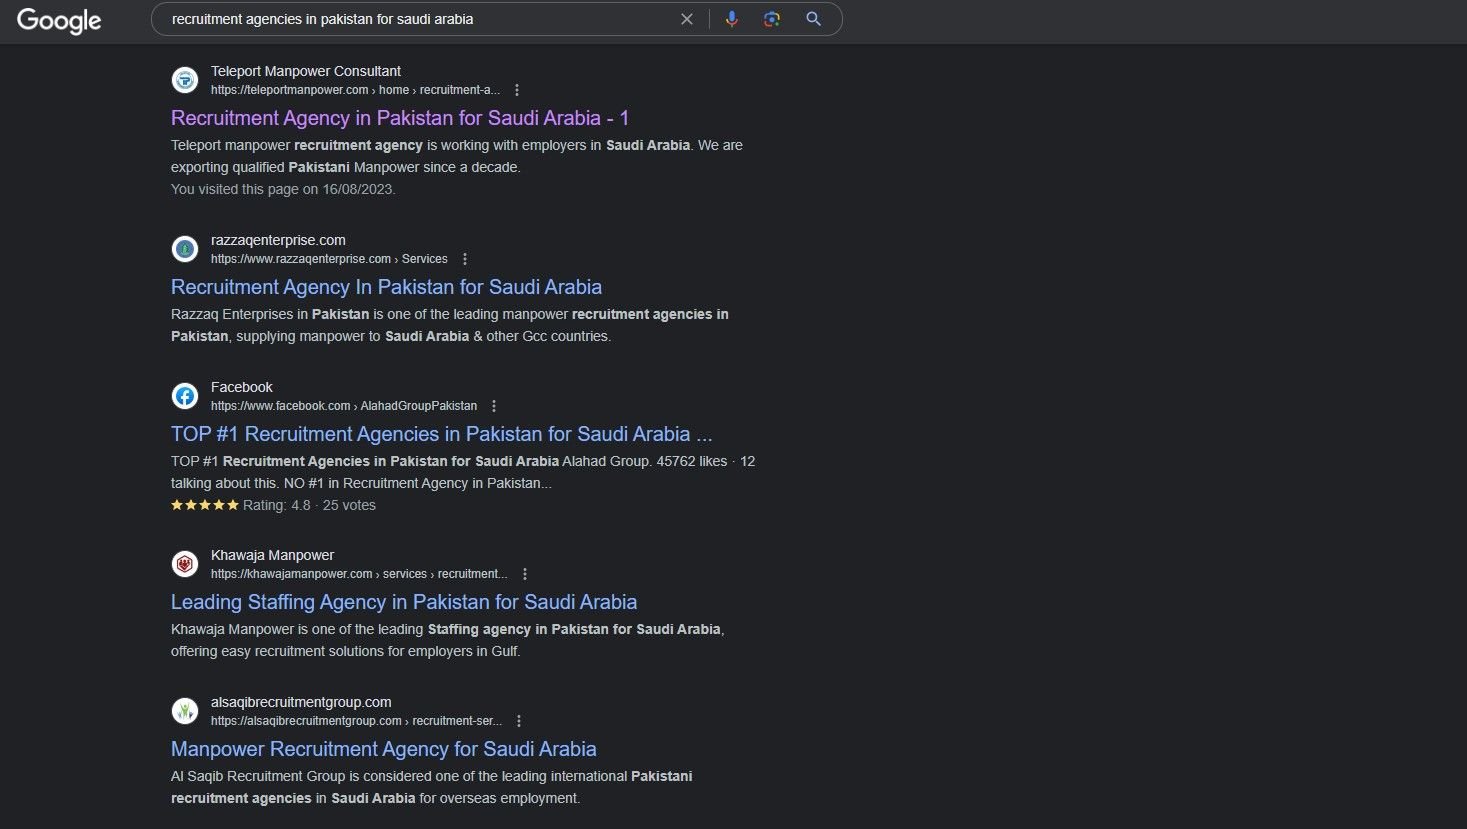Click the razzaqenterprise.com site favicon
The image size is (1467, 829).
click(185, 249)
